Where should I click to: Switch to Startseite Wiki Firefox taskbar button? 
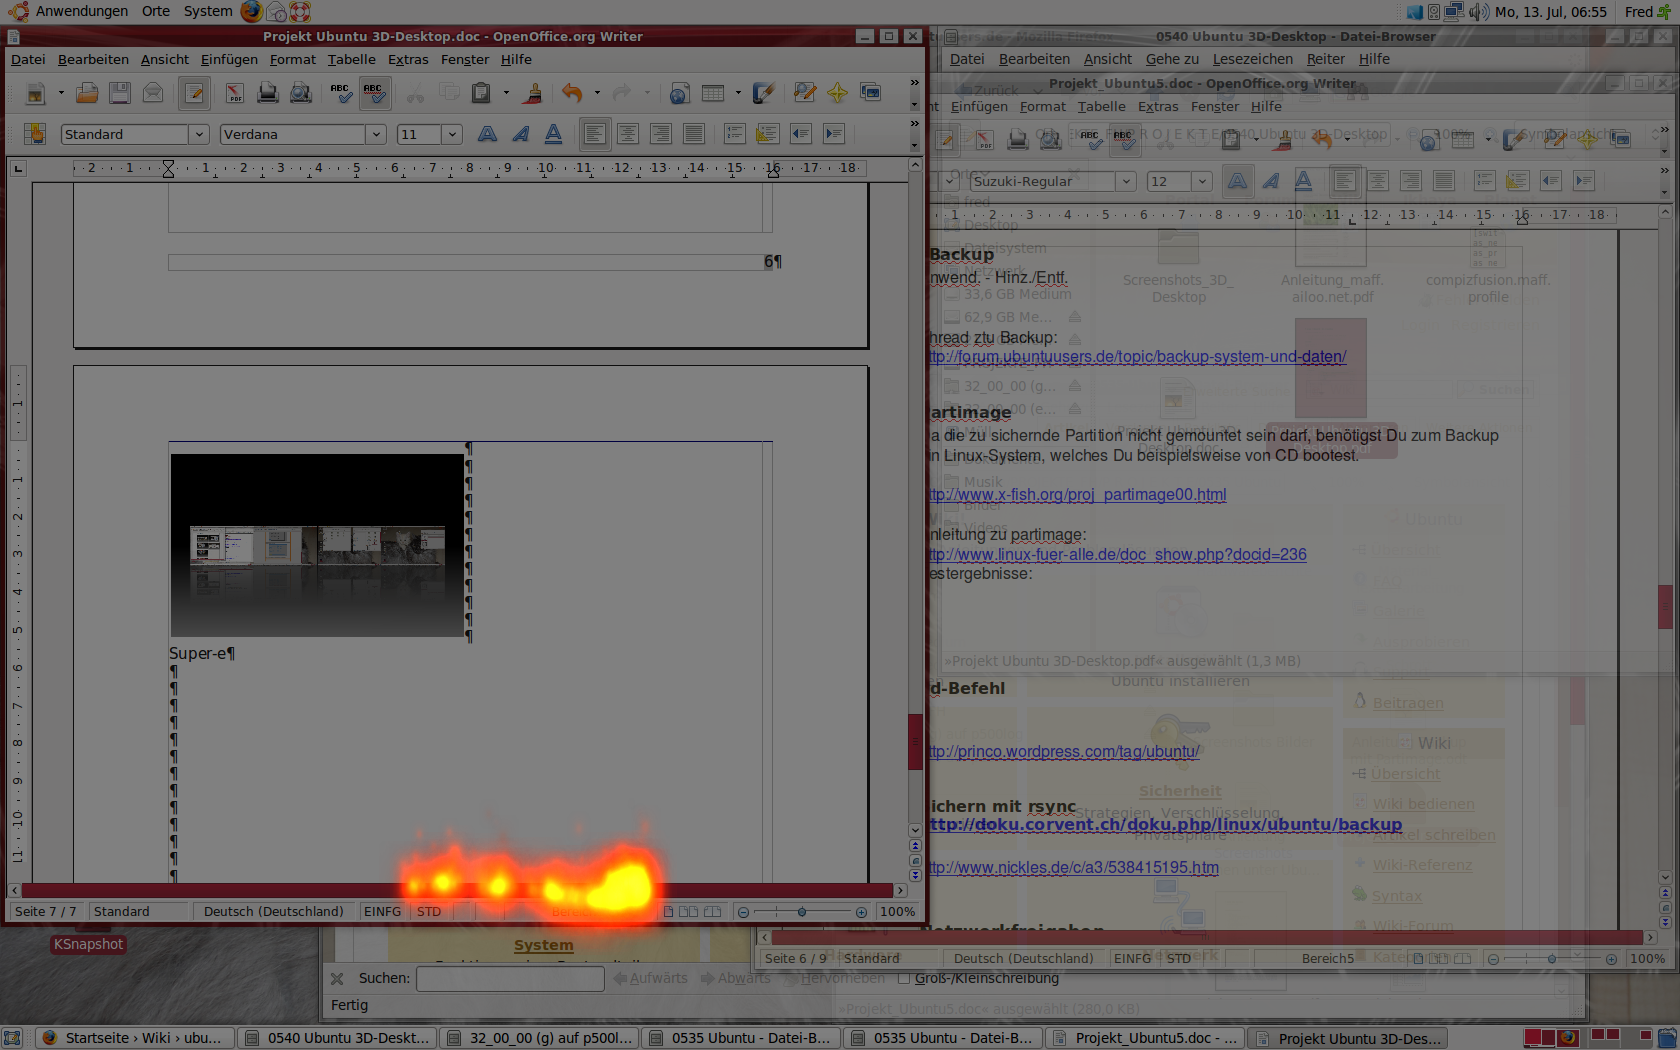point(135,1038)
